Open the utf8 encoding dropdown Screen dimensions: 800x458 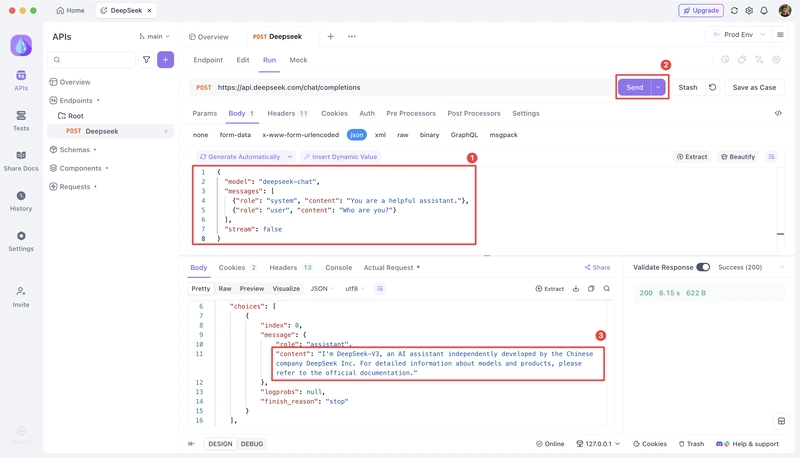coord(355,289)
